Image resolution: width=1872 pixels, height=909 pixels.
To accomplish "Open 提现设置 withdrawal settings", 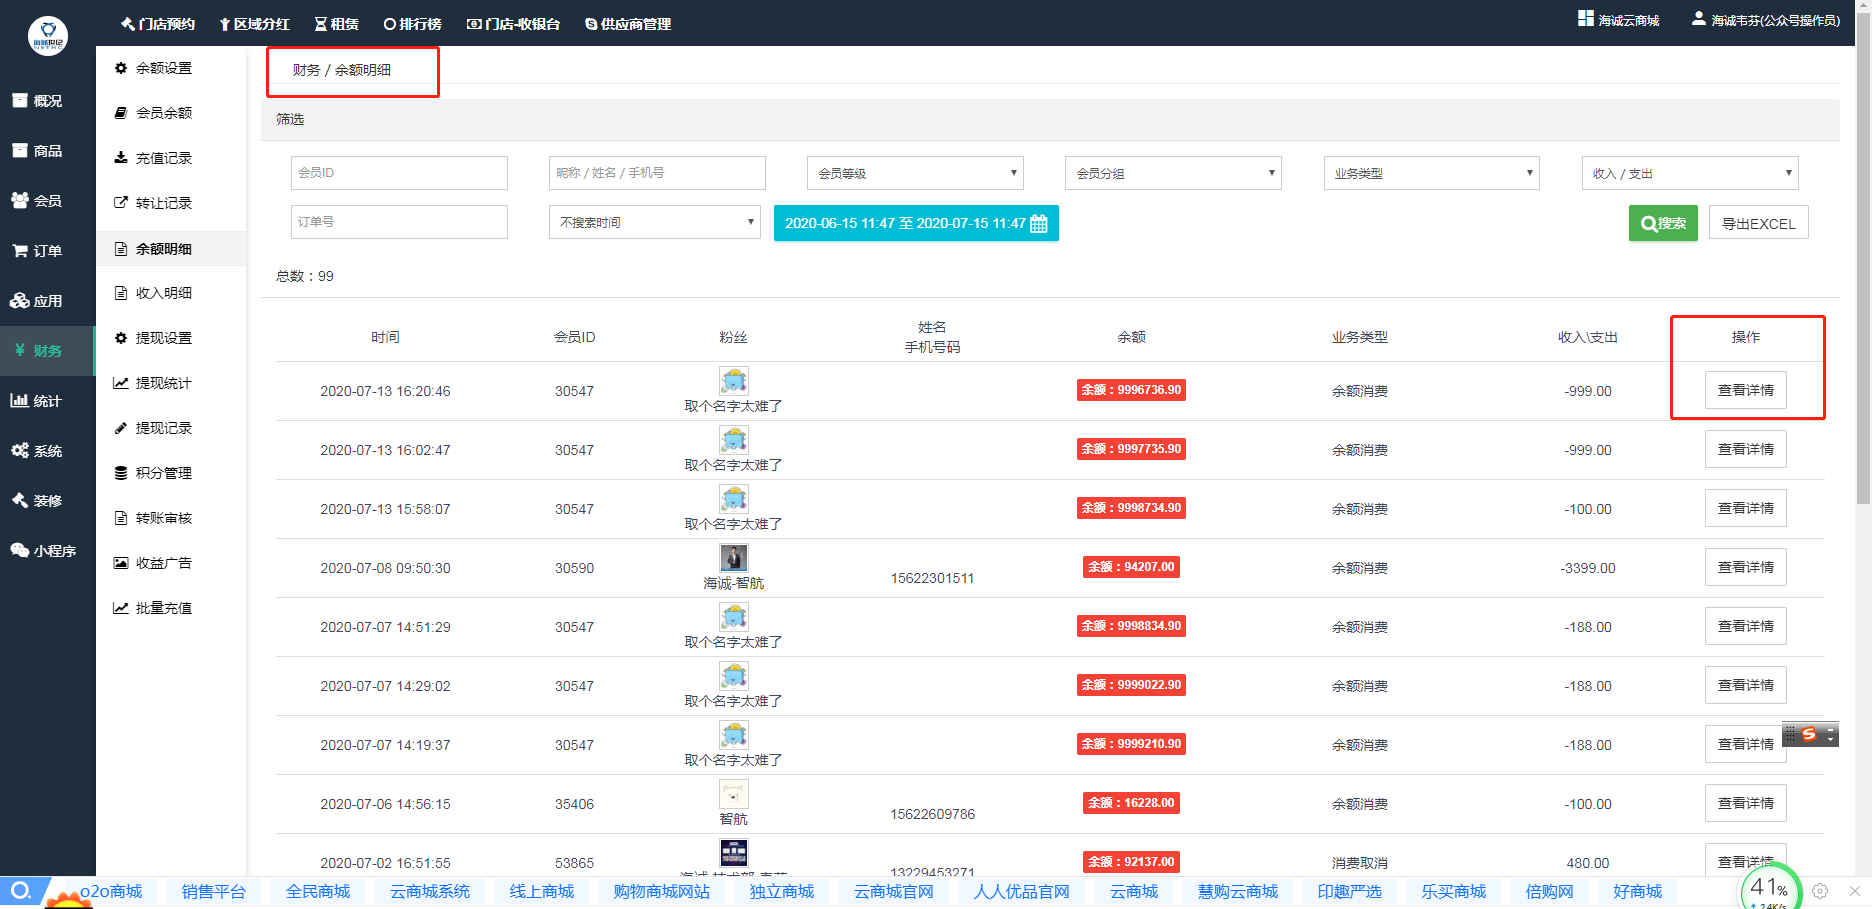I will [x=153, y=338].
